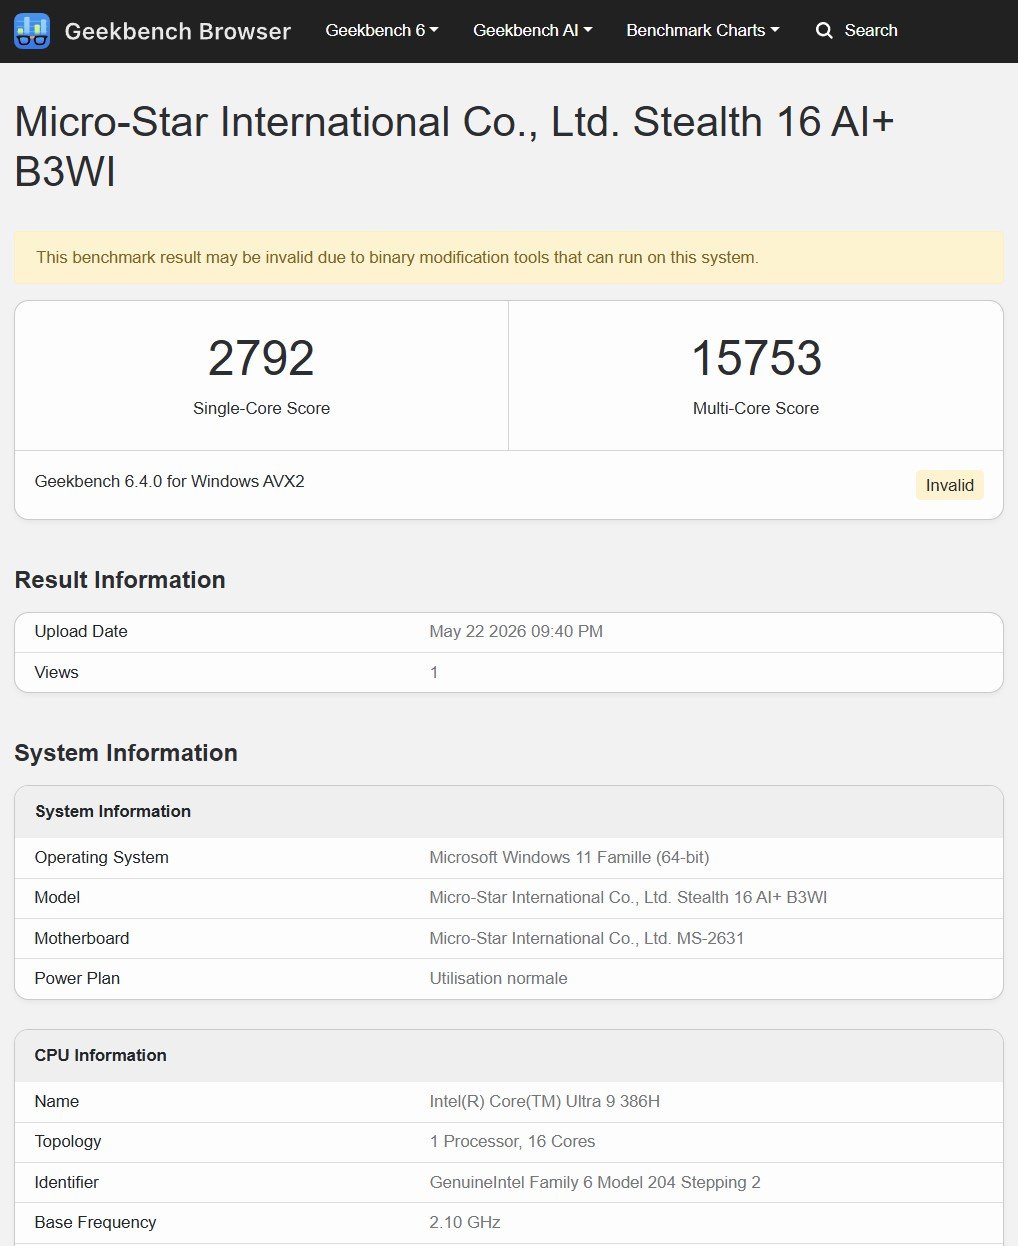
Task: Click the Power Plan label
Action: click(x=77, y=978)
